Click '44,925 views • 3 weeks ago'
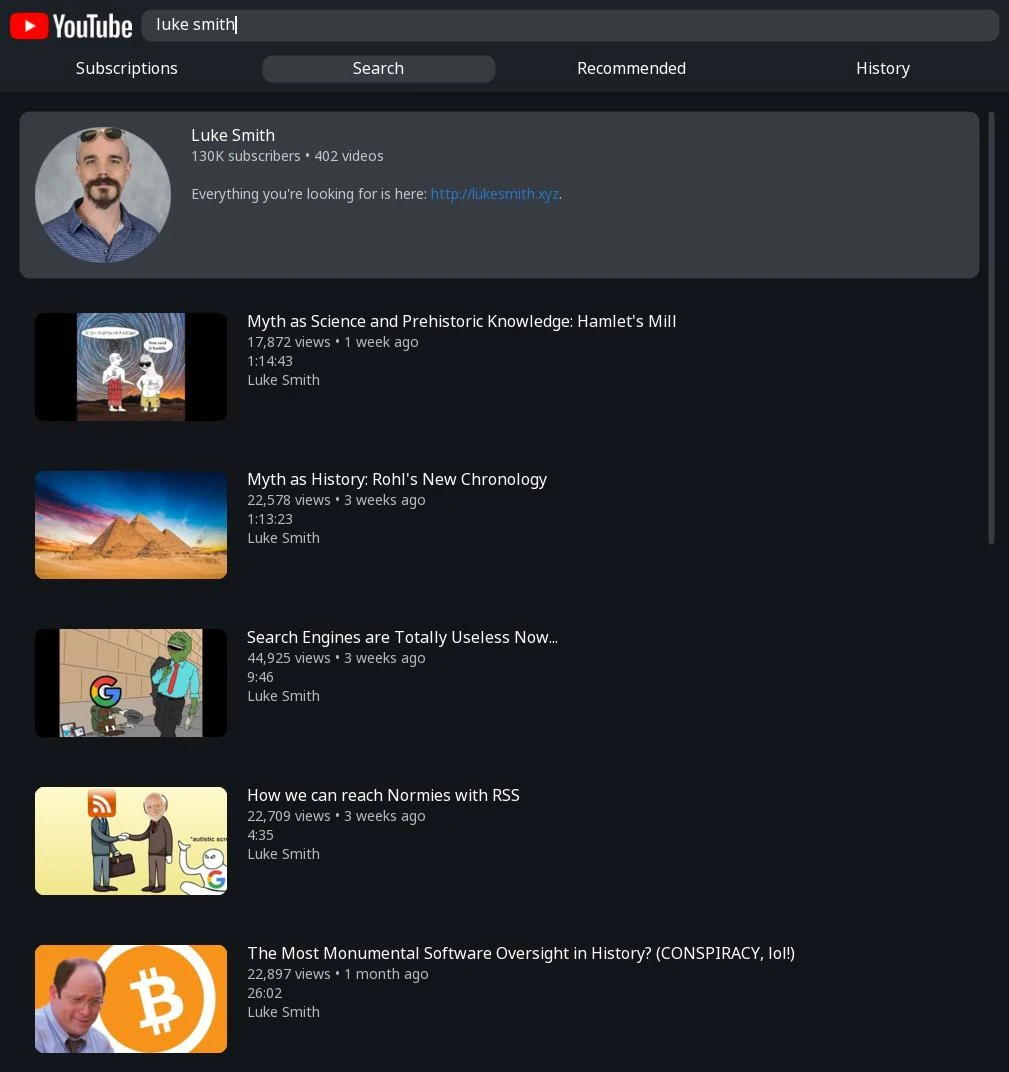The image size is (1009, 1072). coord(336,658)
